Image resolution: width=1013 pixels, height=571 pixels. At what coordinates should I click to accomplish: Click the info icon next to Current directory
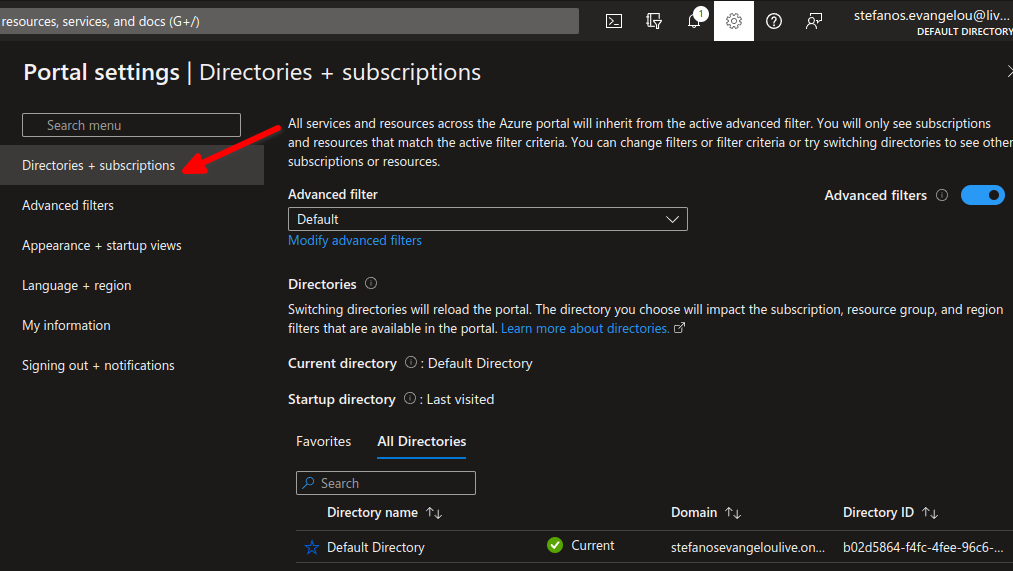point(411,362)
